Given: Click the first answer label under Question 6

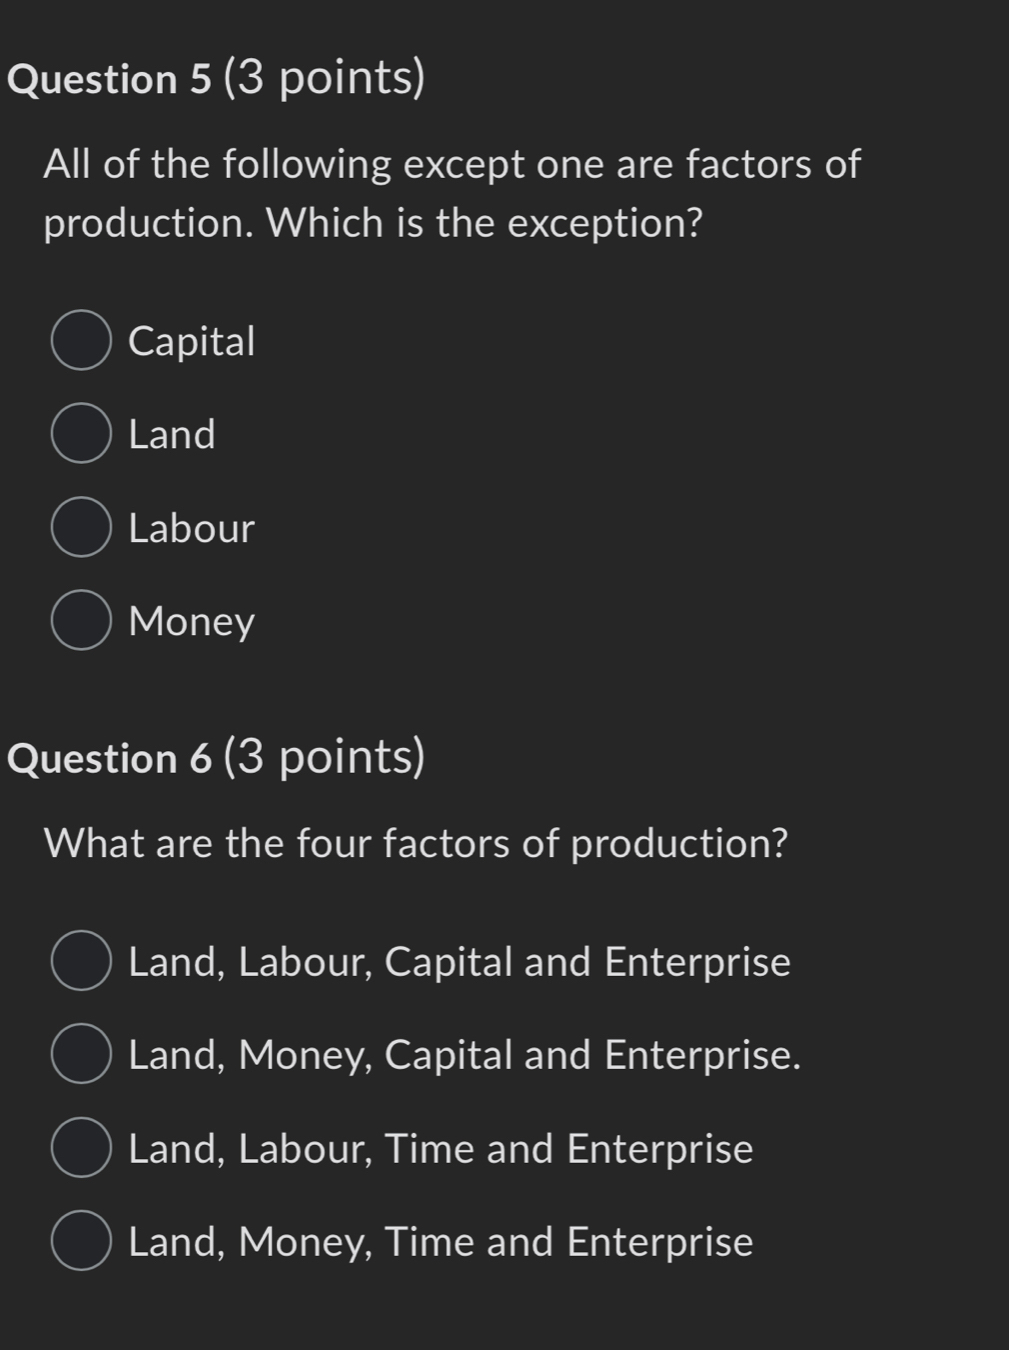Looking at the screenshot, I should coord(459,961).
